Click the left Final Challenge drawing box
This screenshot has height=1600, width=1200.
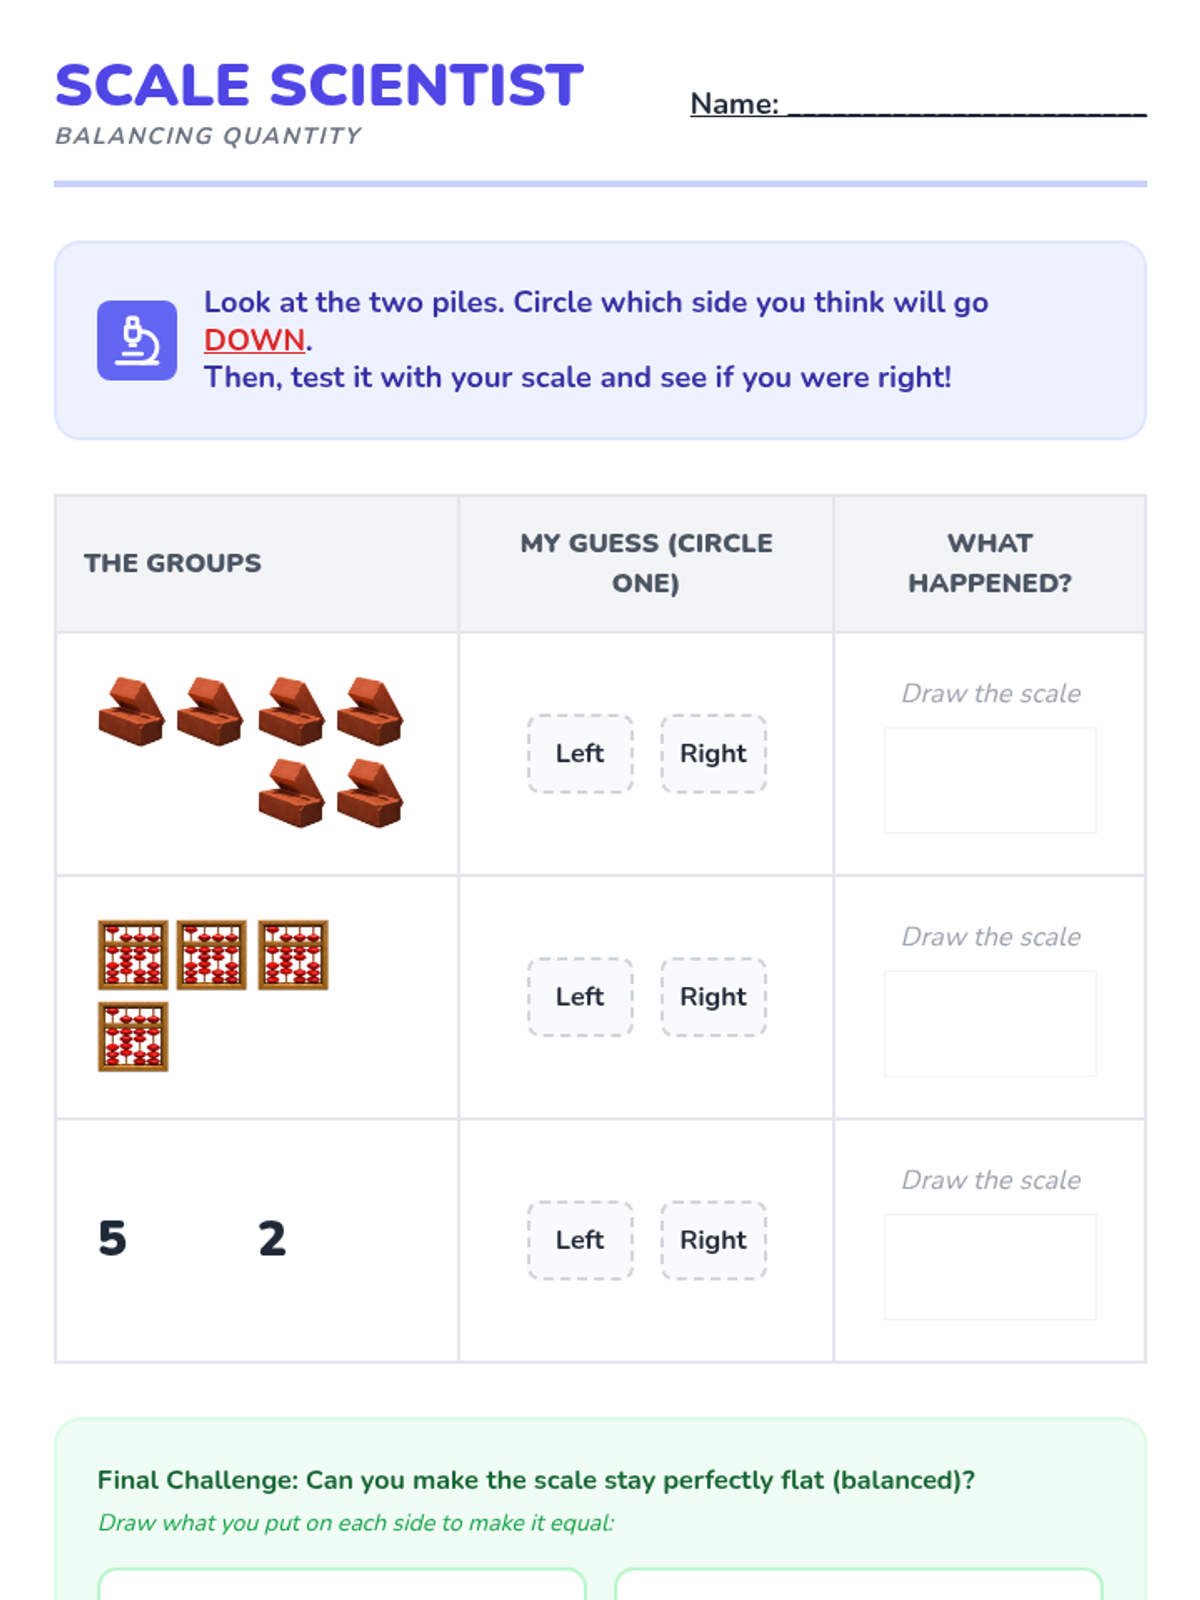coord(341,1585)
